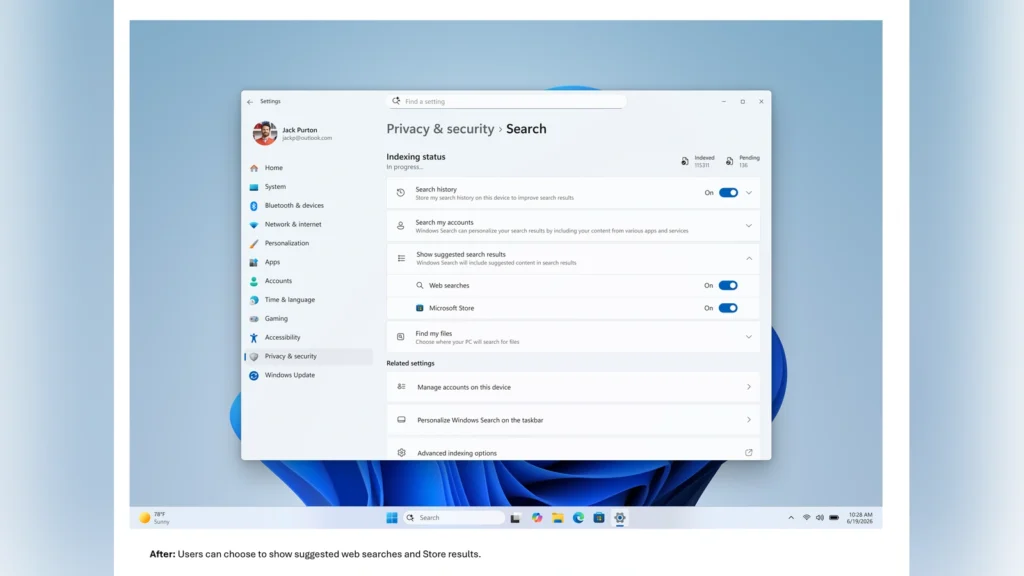Click the taskbar Search box
Screen dimensions: 1024x576
click(455, 518)
